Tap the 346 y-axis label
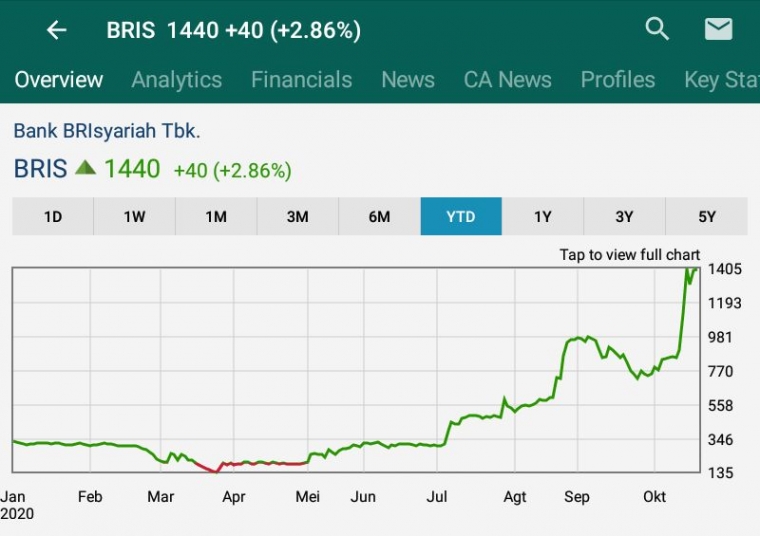 click(720, 440)
